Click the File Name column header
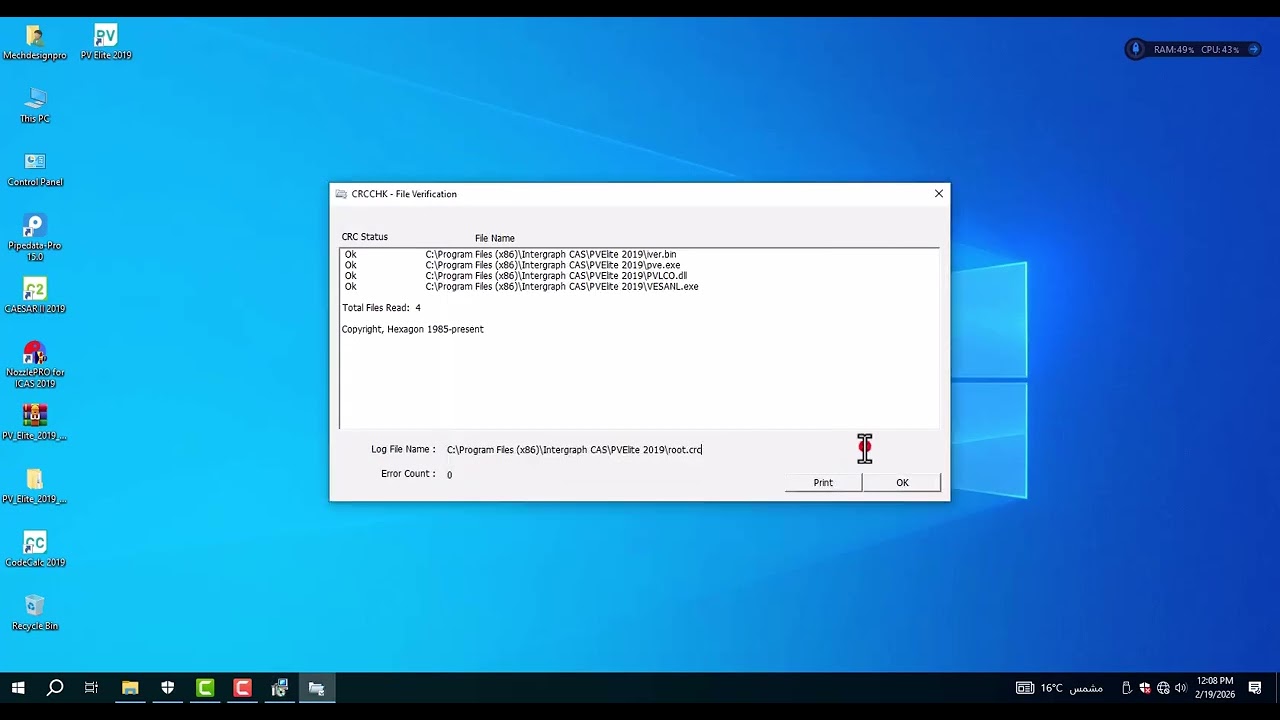This screenshot has height=720, width=1280. tap(494, 238)
